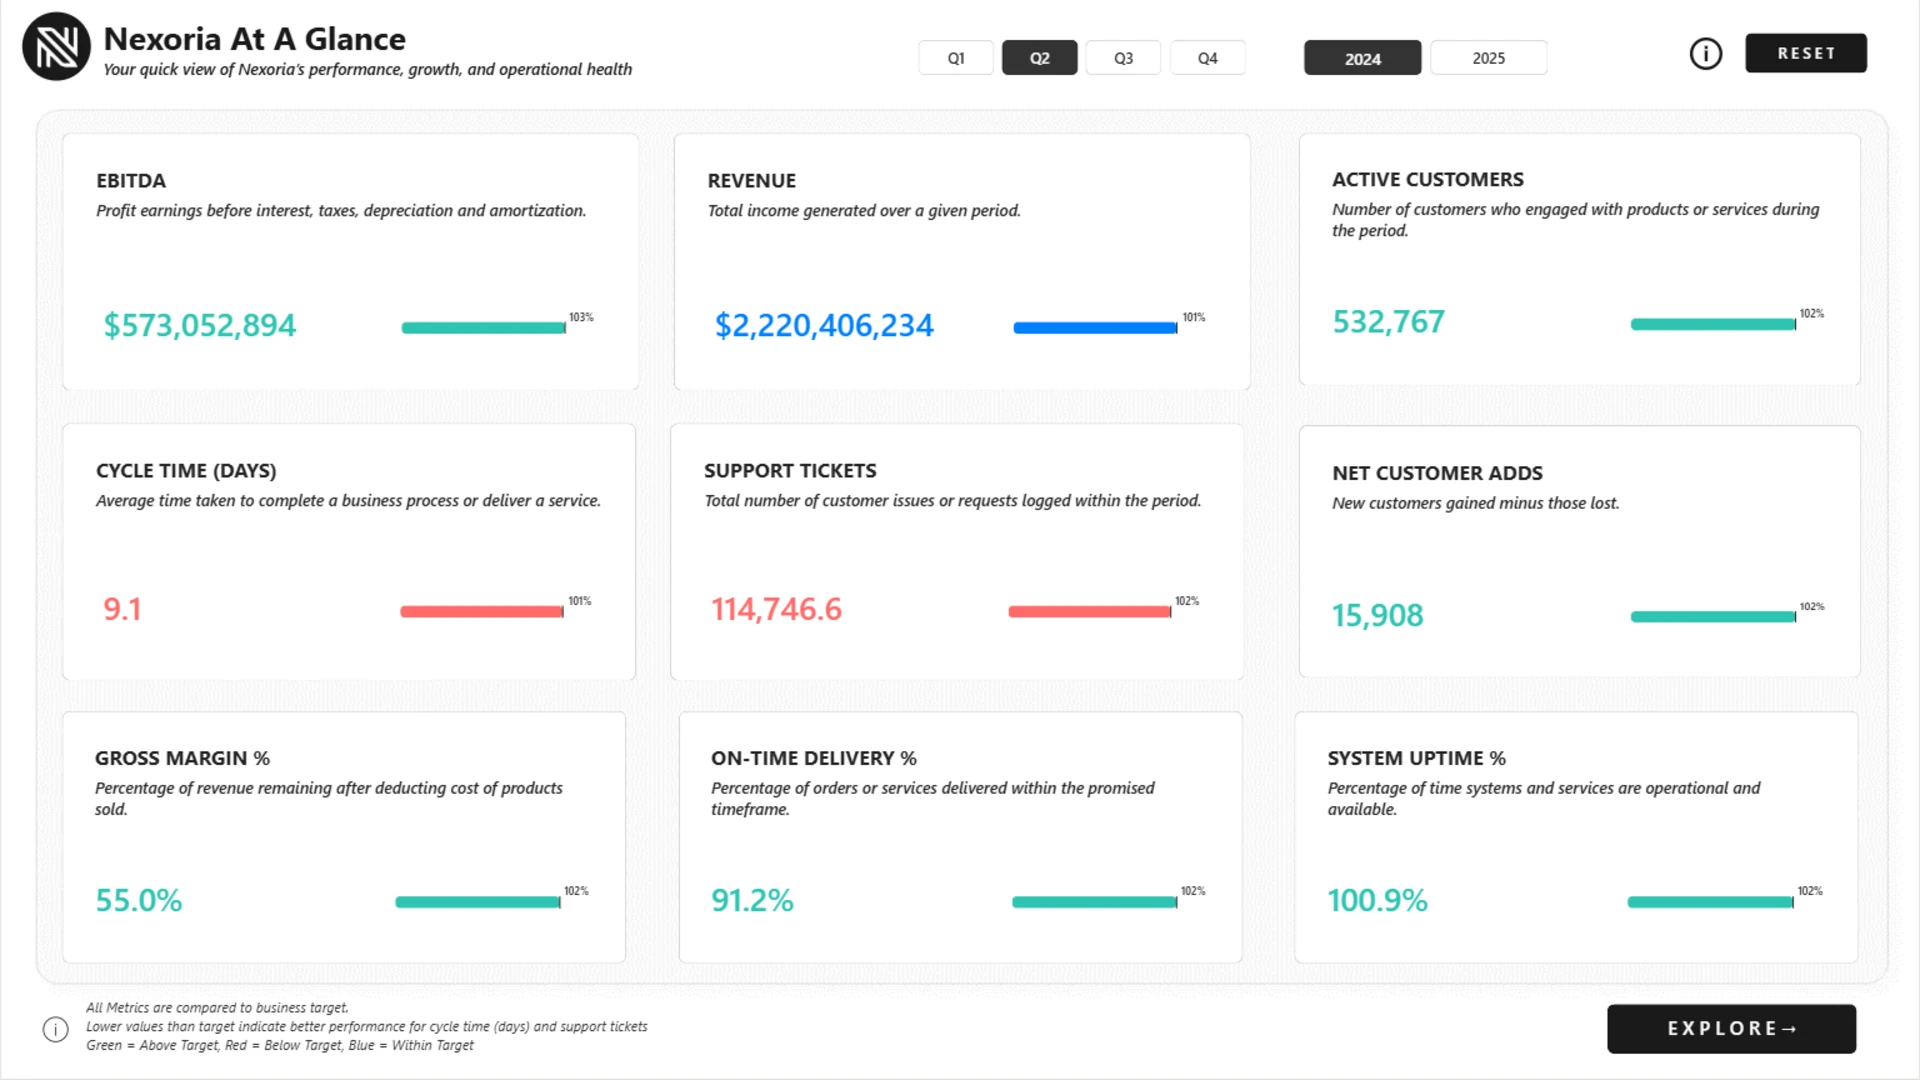Choose the Q4 quarter option

(1207, 58)
